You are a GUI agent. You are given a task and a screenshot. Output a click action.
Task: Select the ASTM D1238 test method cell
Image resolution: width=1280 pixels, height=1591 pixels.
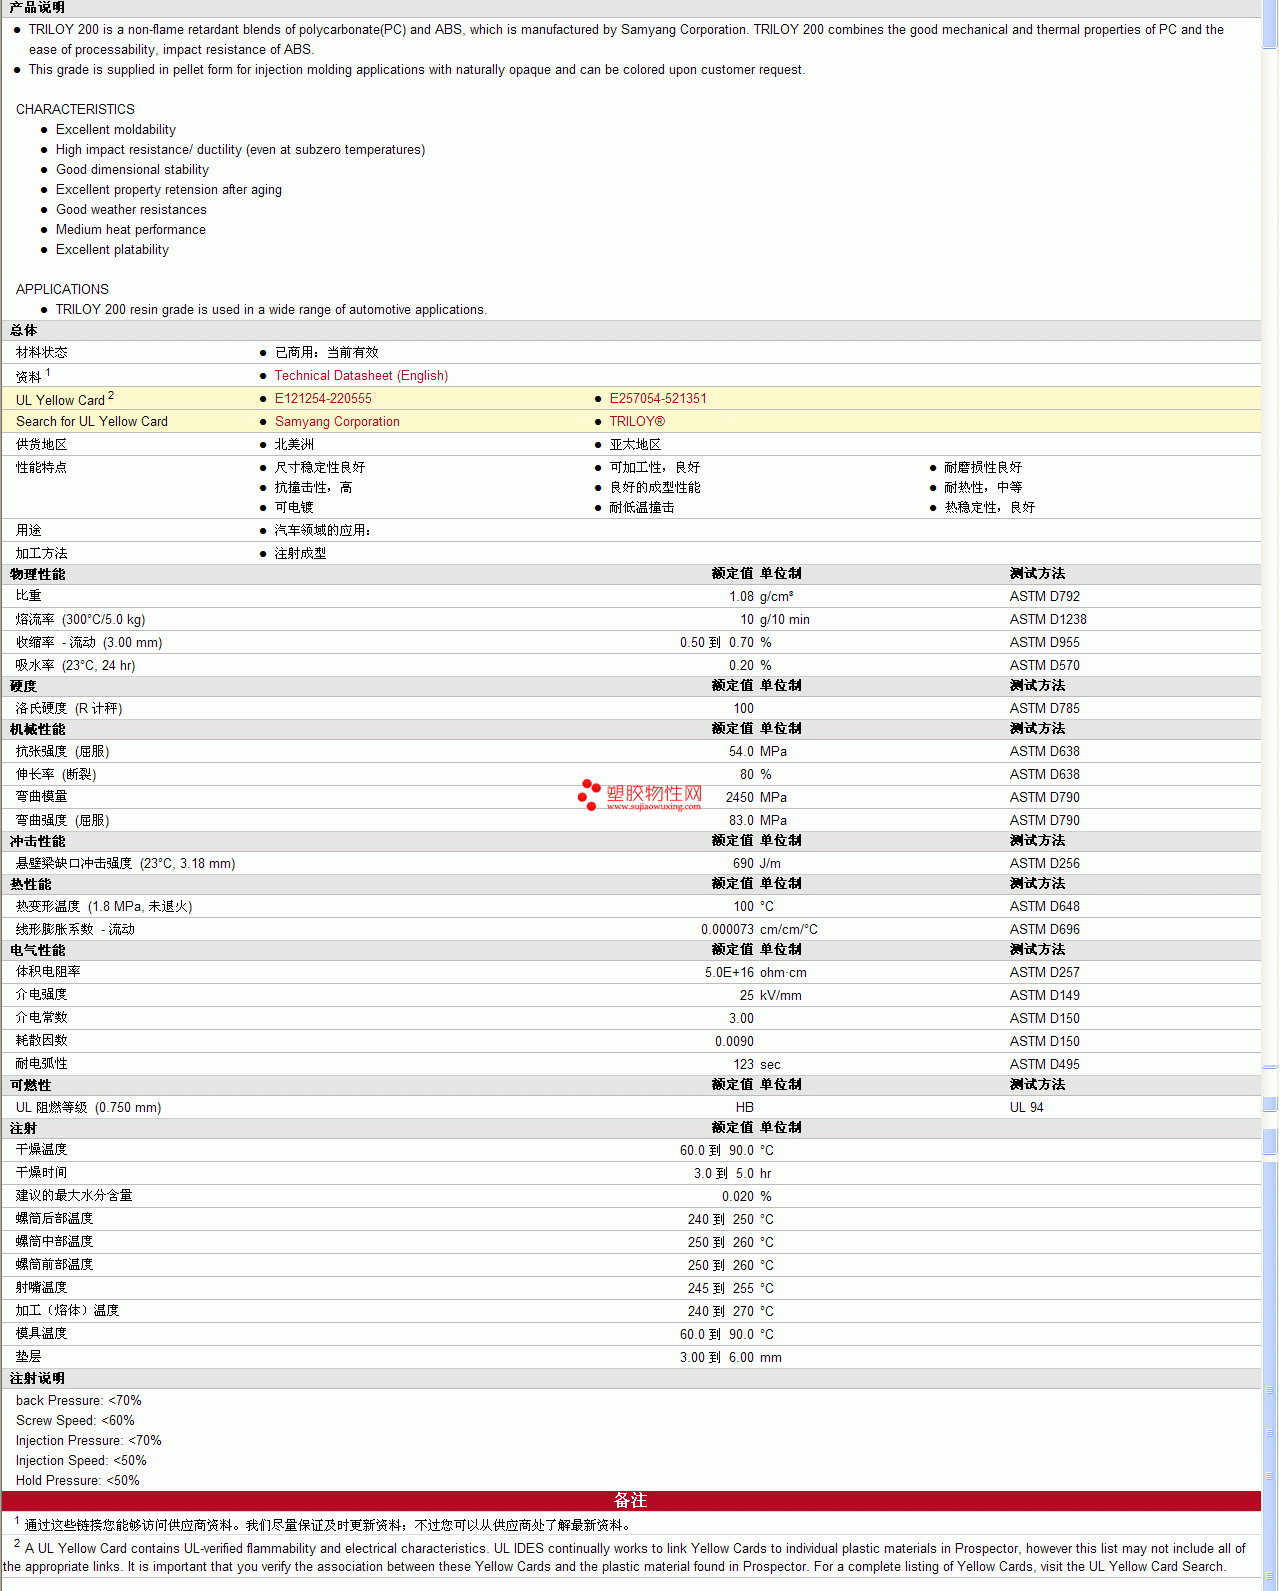tap(1048, 620)
